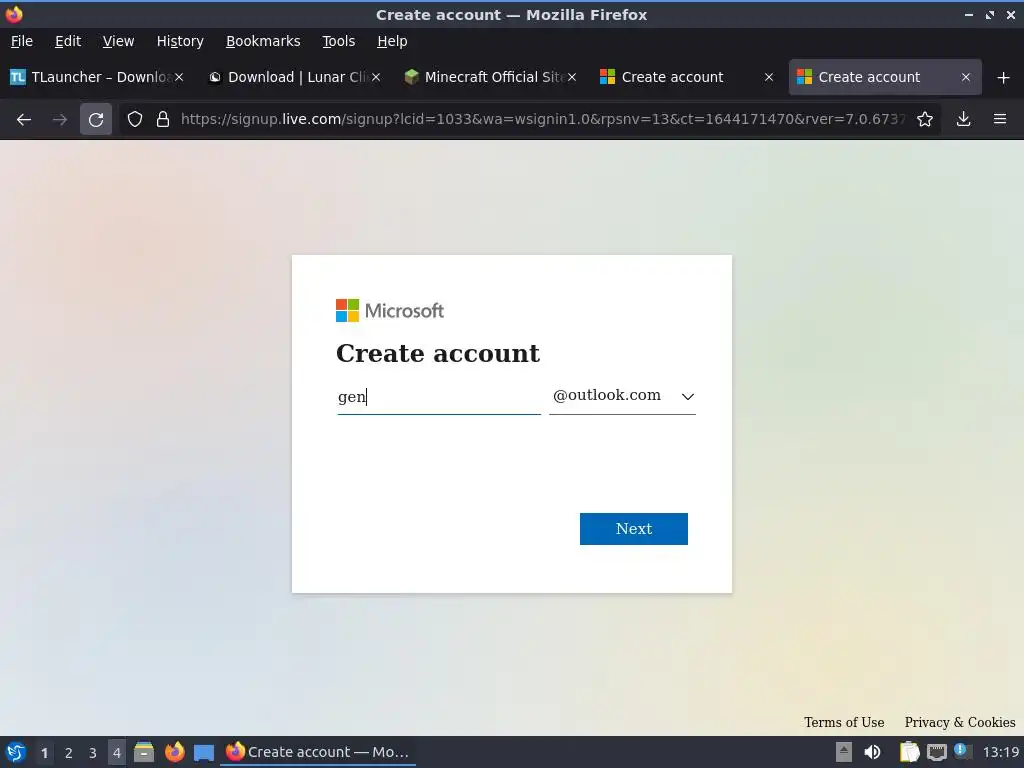The image size is (1024, 768).
Task: Open the File menu
Action: tap(22, 41)
